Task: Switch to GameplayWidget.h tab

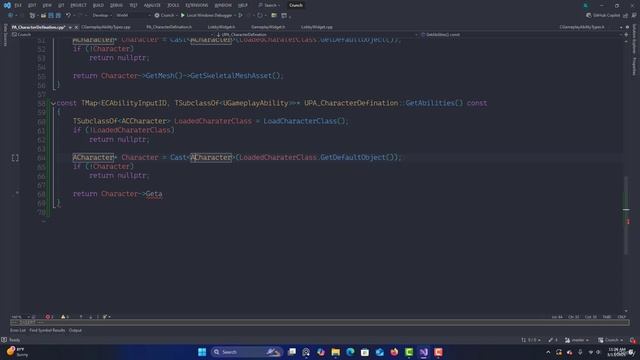Action: (268, 27)
